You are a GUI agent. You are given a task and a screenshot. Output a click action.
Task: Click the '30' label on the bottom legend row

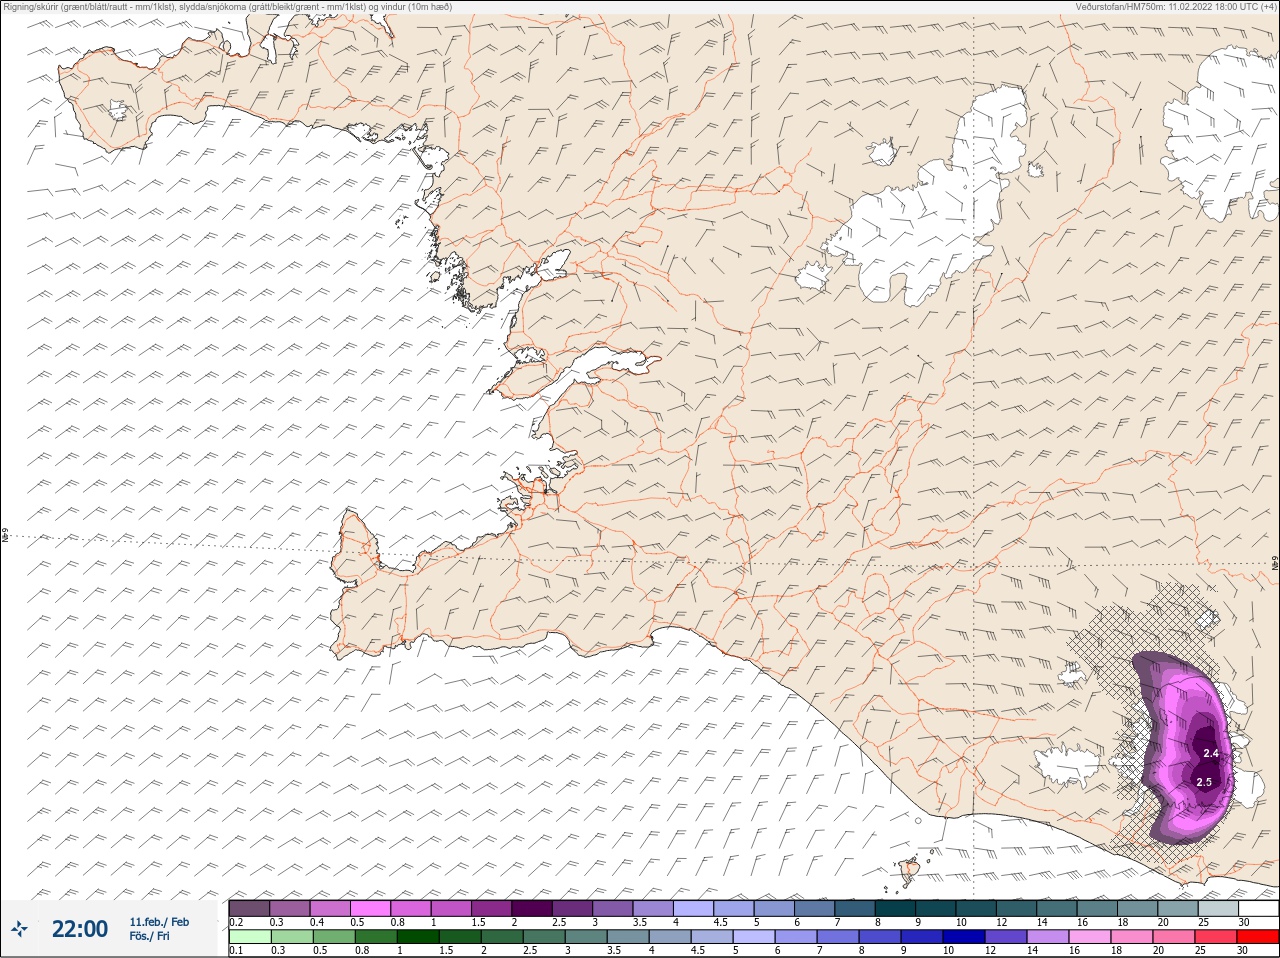click(1244, 951)
